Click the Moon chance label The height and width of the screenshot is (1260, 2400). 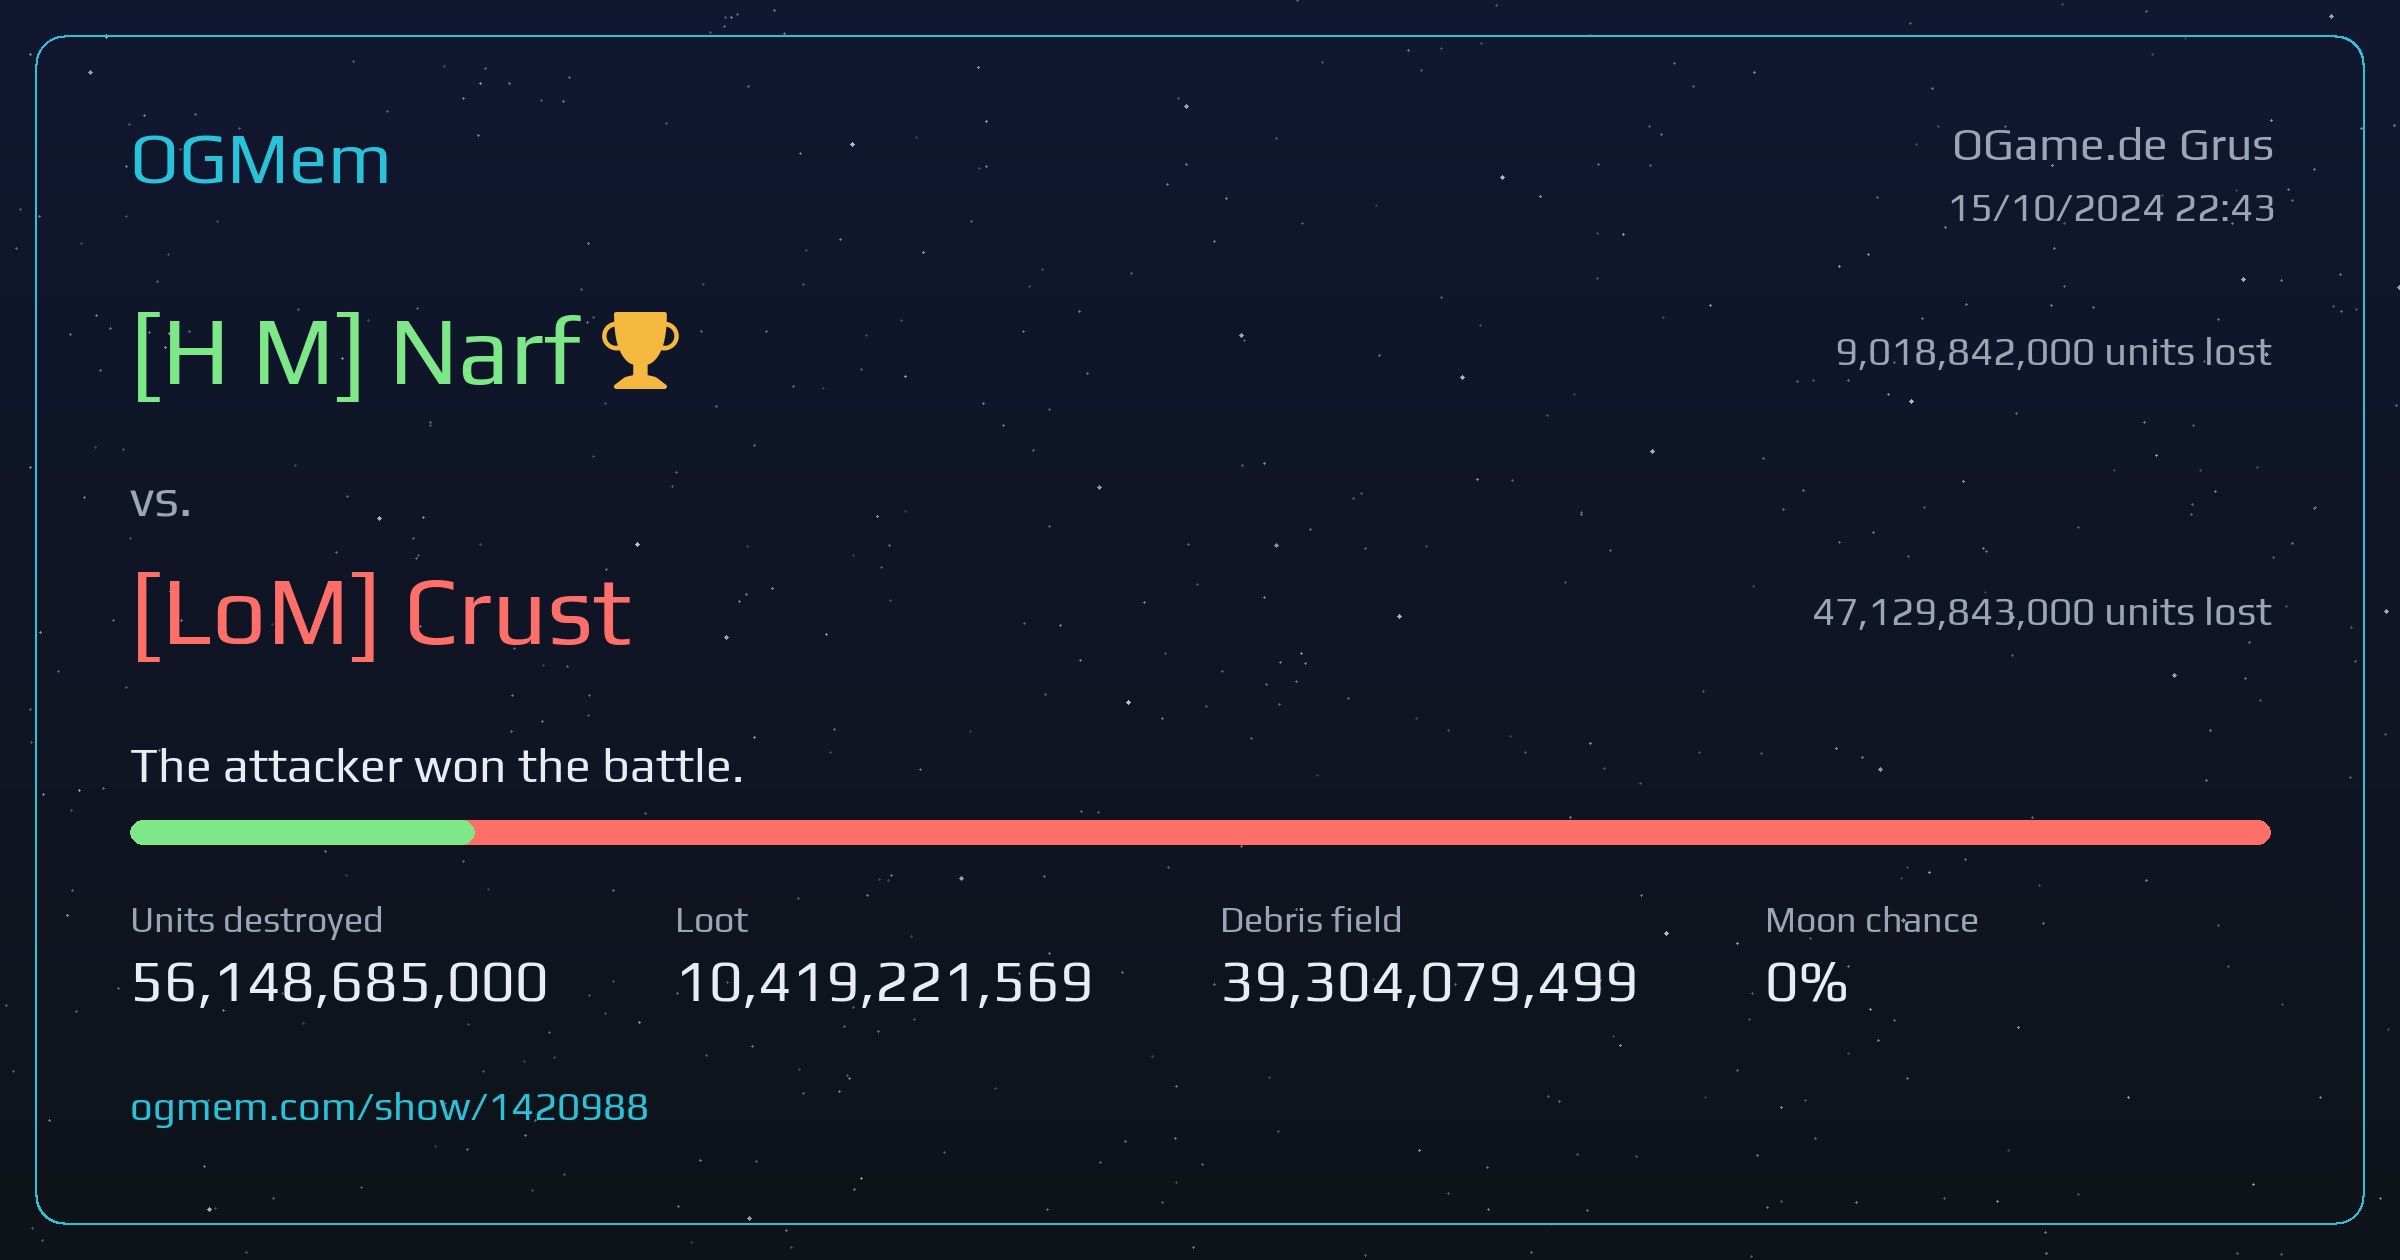[1872, 920]
